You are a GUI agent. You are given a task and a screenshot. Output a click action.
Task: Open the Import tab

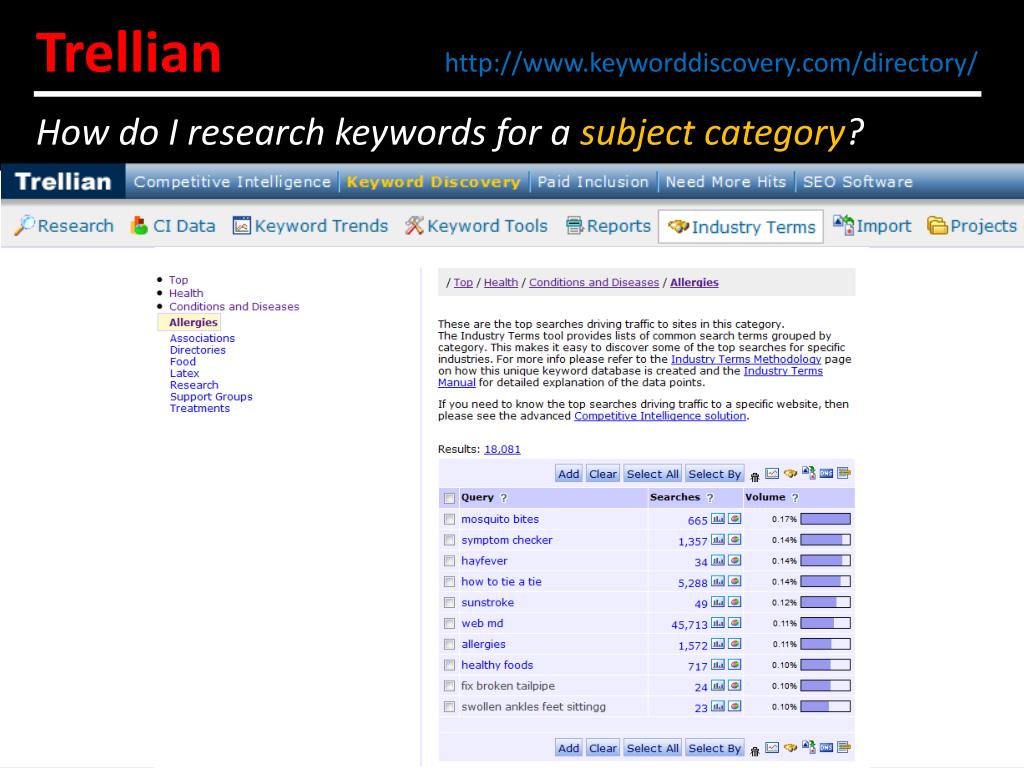(x=872, y=226)
